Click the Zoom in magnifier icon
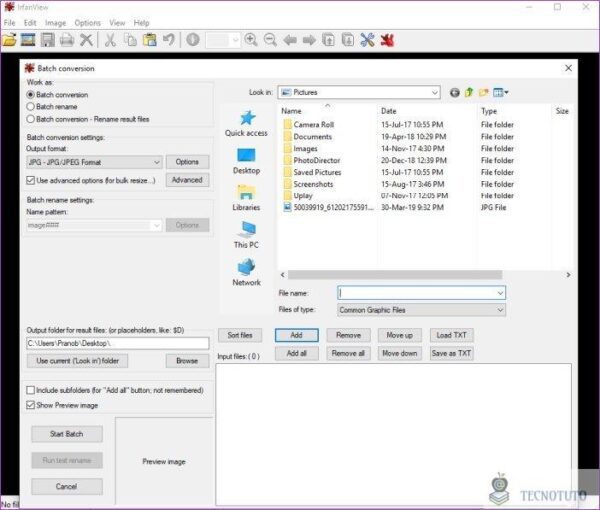Screen dimensions: 600x510 [x=251, y=40]
